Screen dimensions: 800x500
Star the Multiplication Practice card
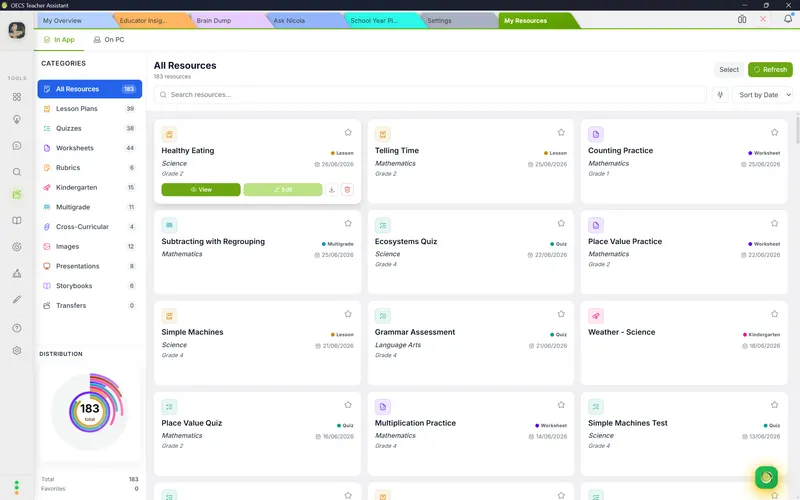point(561,405)
